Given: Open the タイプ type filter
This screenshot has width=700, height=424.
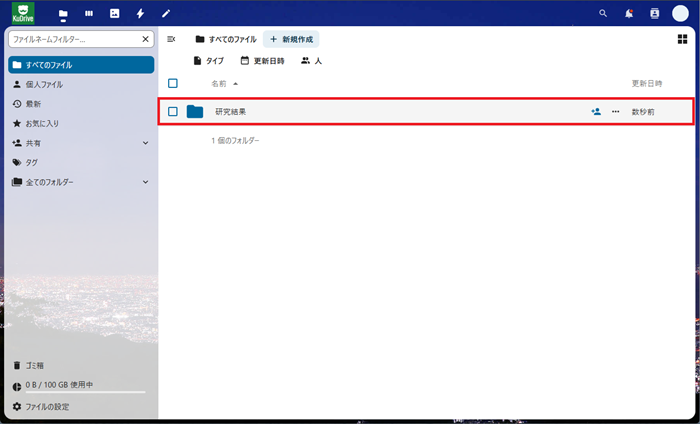Looking at the screenshot, I should click(208, 61).
